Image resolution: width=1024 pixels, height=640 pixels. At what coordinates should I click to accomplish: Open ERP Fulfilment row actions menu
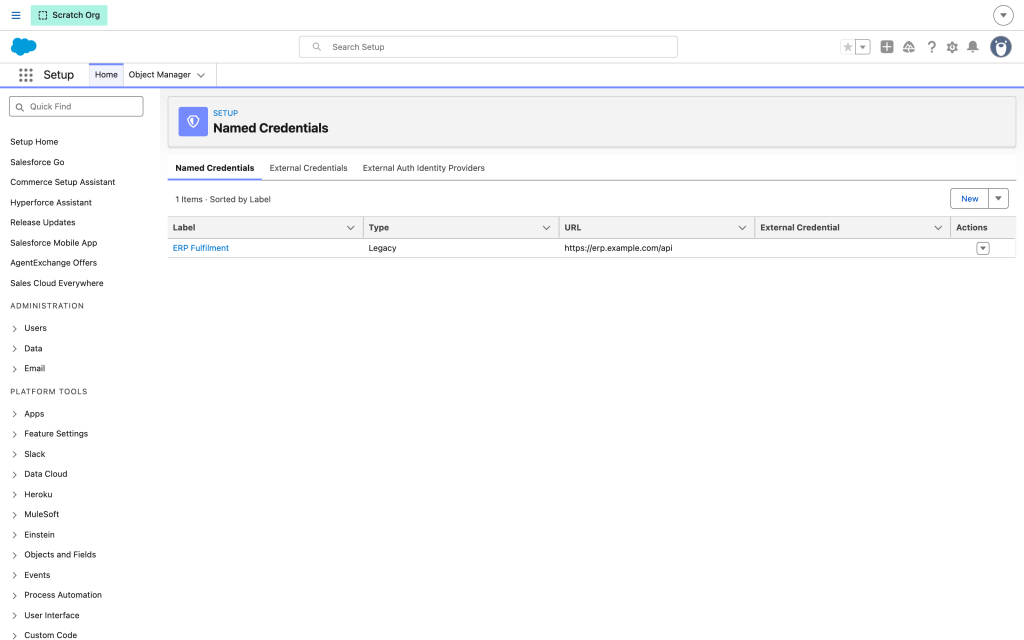(x=983, y=248)
